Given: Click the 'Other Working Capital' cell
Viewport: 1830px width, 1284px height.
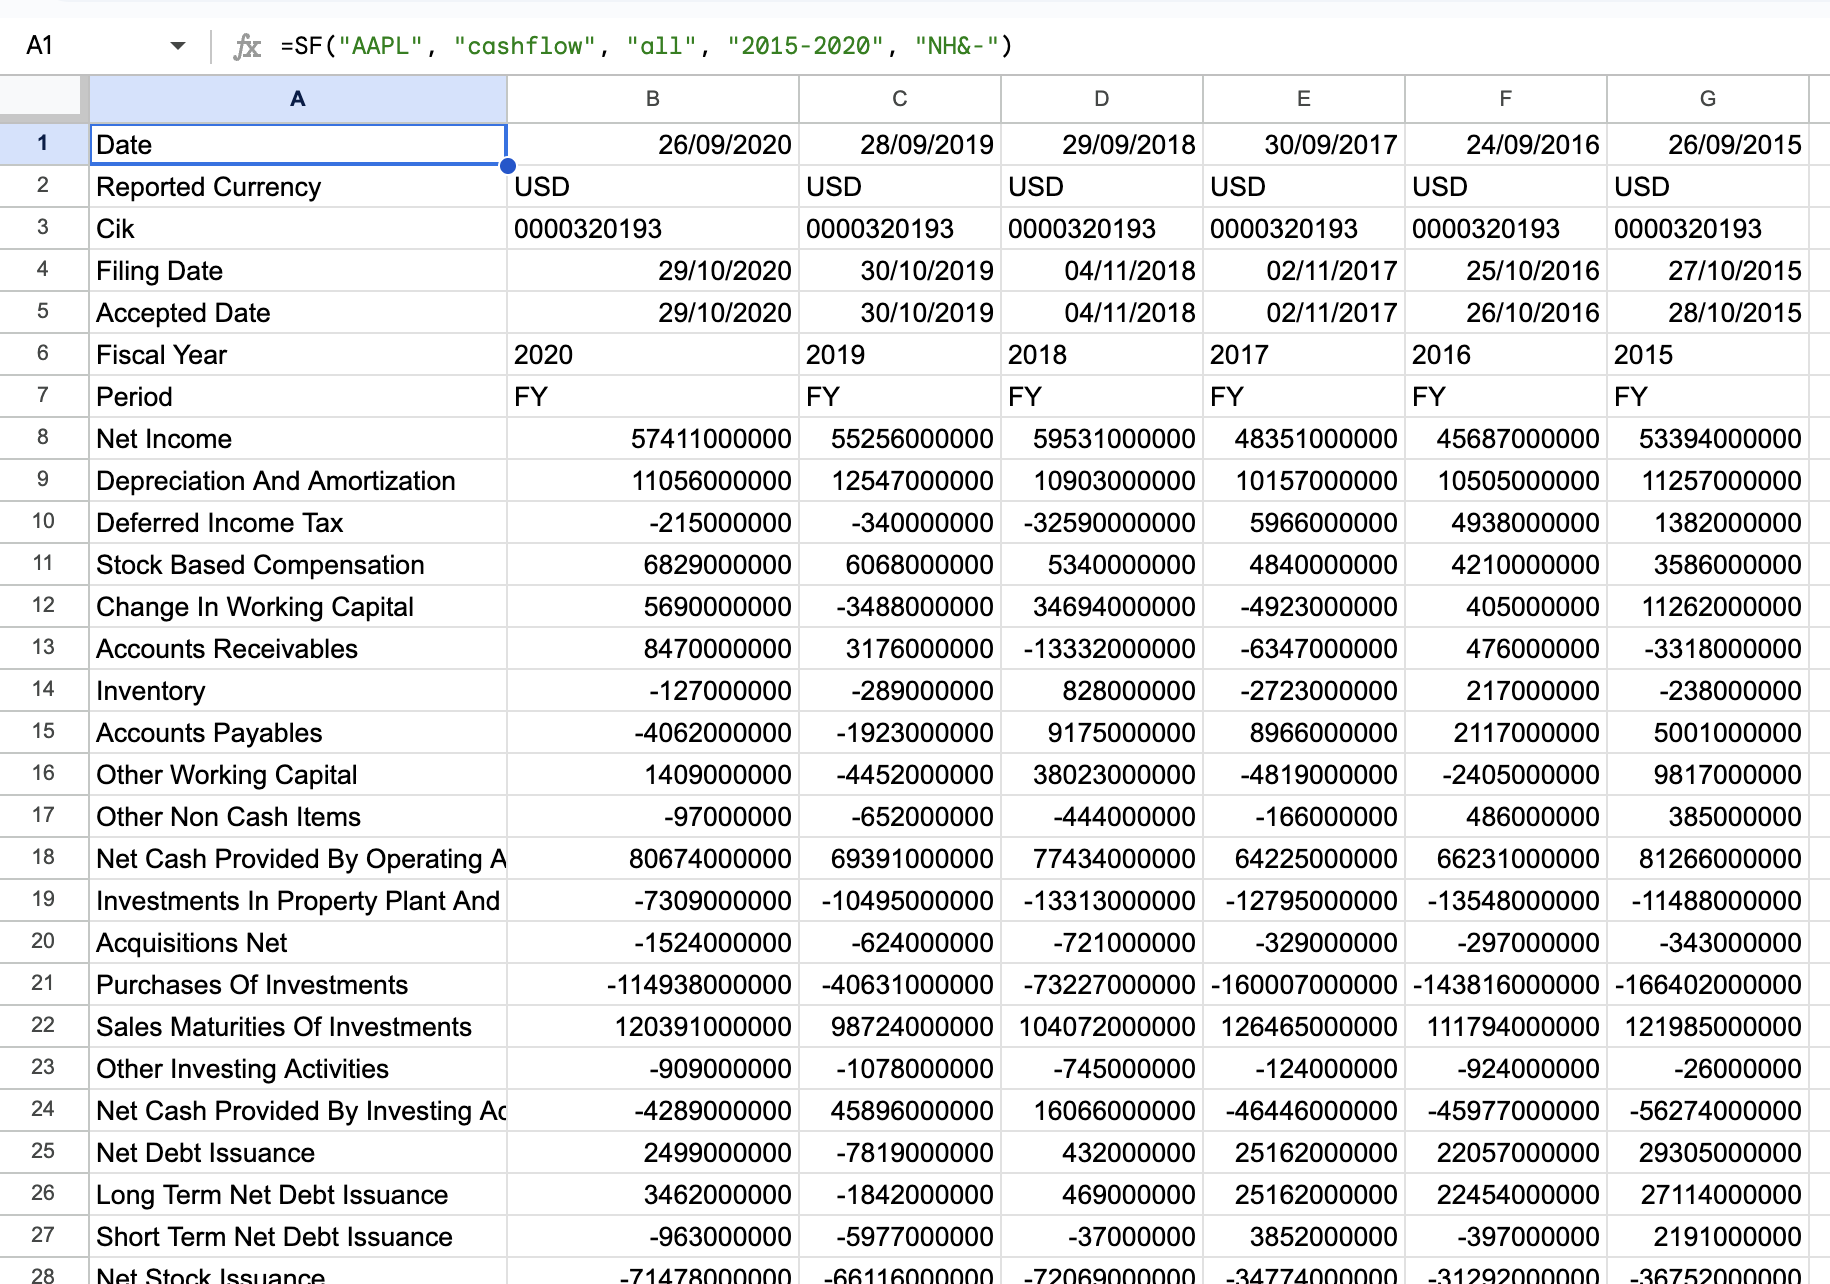Looking at the screenshot, I should click(x=298, y=775).
